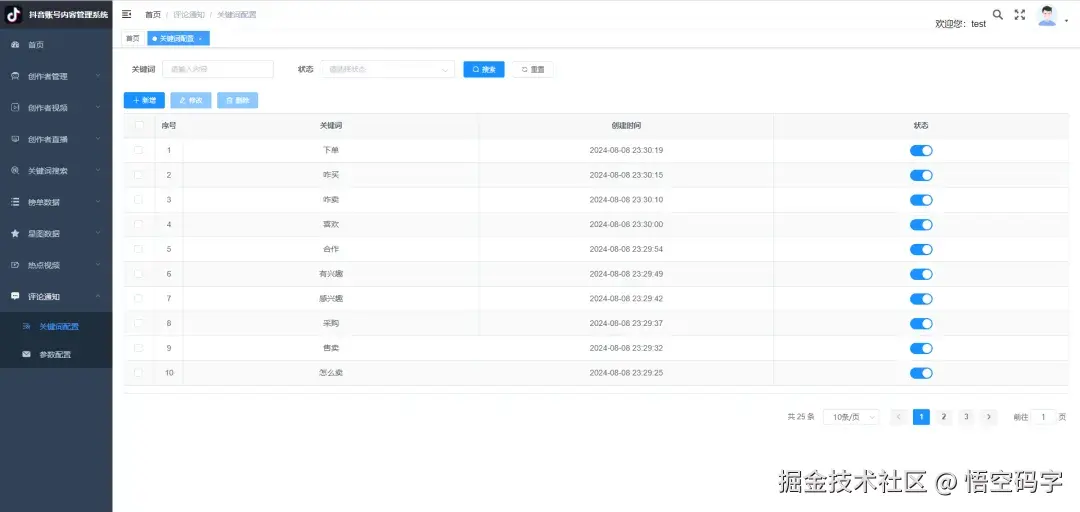The height and width of the screenshot is (512, 1080).
Task: Open the 10条/页 page size dropdown
Action: point(851,417)
